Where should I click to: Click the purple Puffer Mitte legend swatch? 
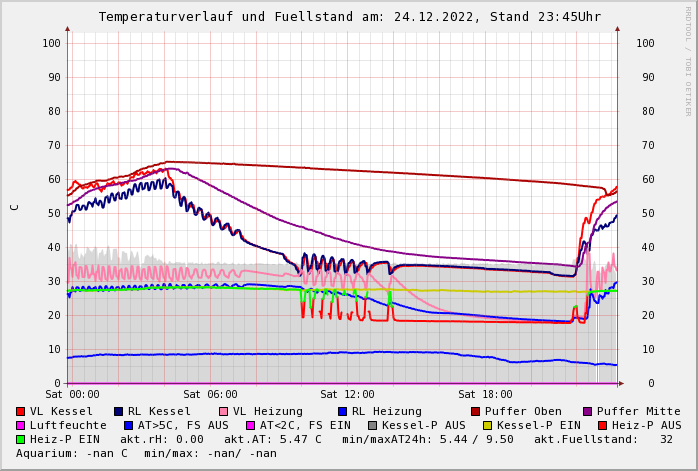pyautogui.click(x=587, y=411)
